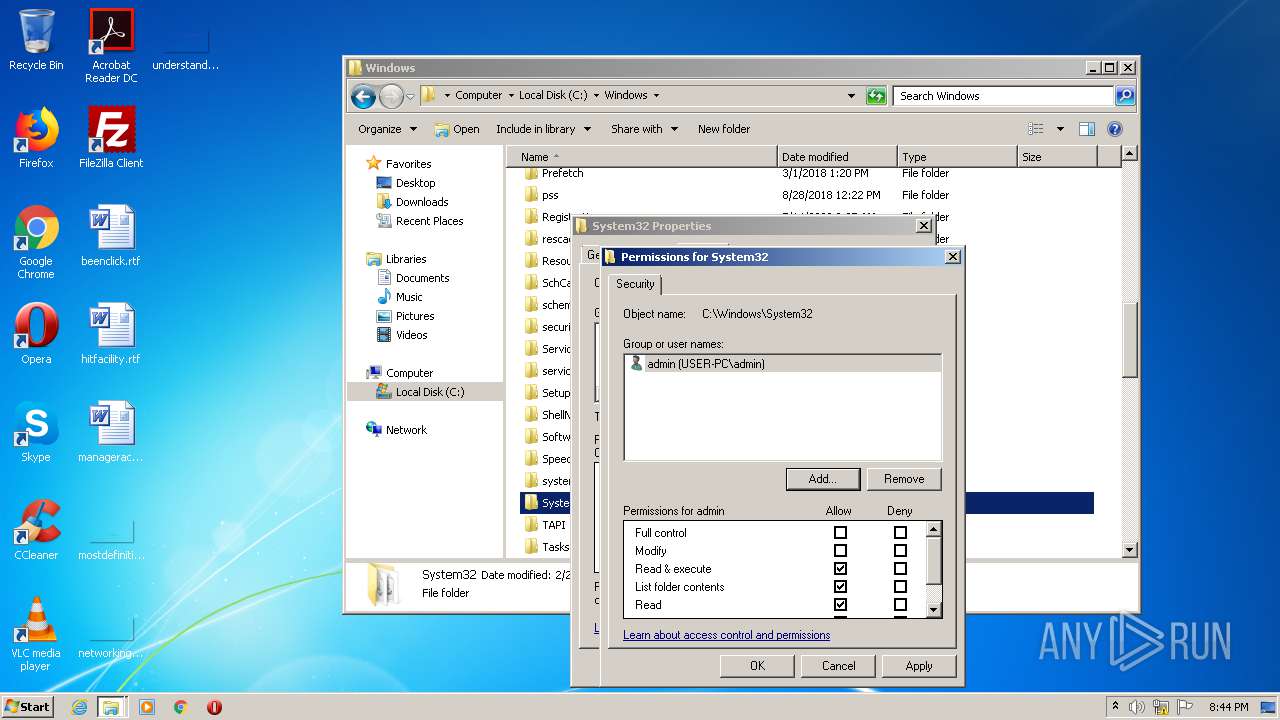Open the hitfacility.rtf document icon
This screenshot has width=1280, height=720.
111,334
